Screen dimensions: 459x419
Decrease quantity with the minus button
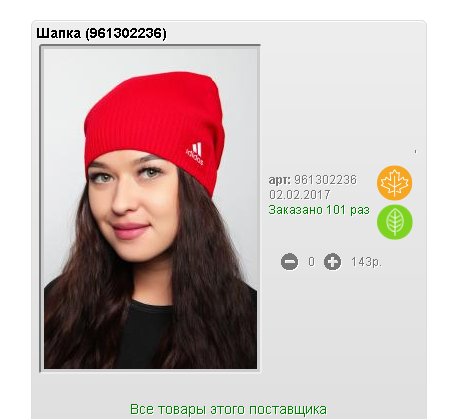(289, 262)
